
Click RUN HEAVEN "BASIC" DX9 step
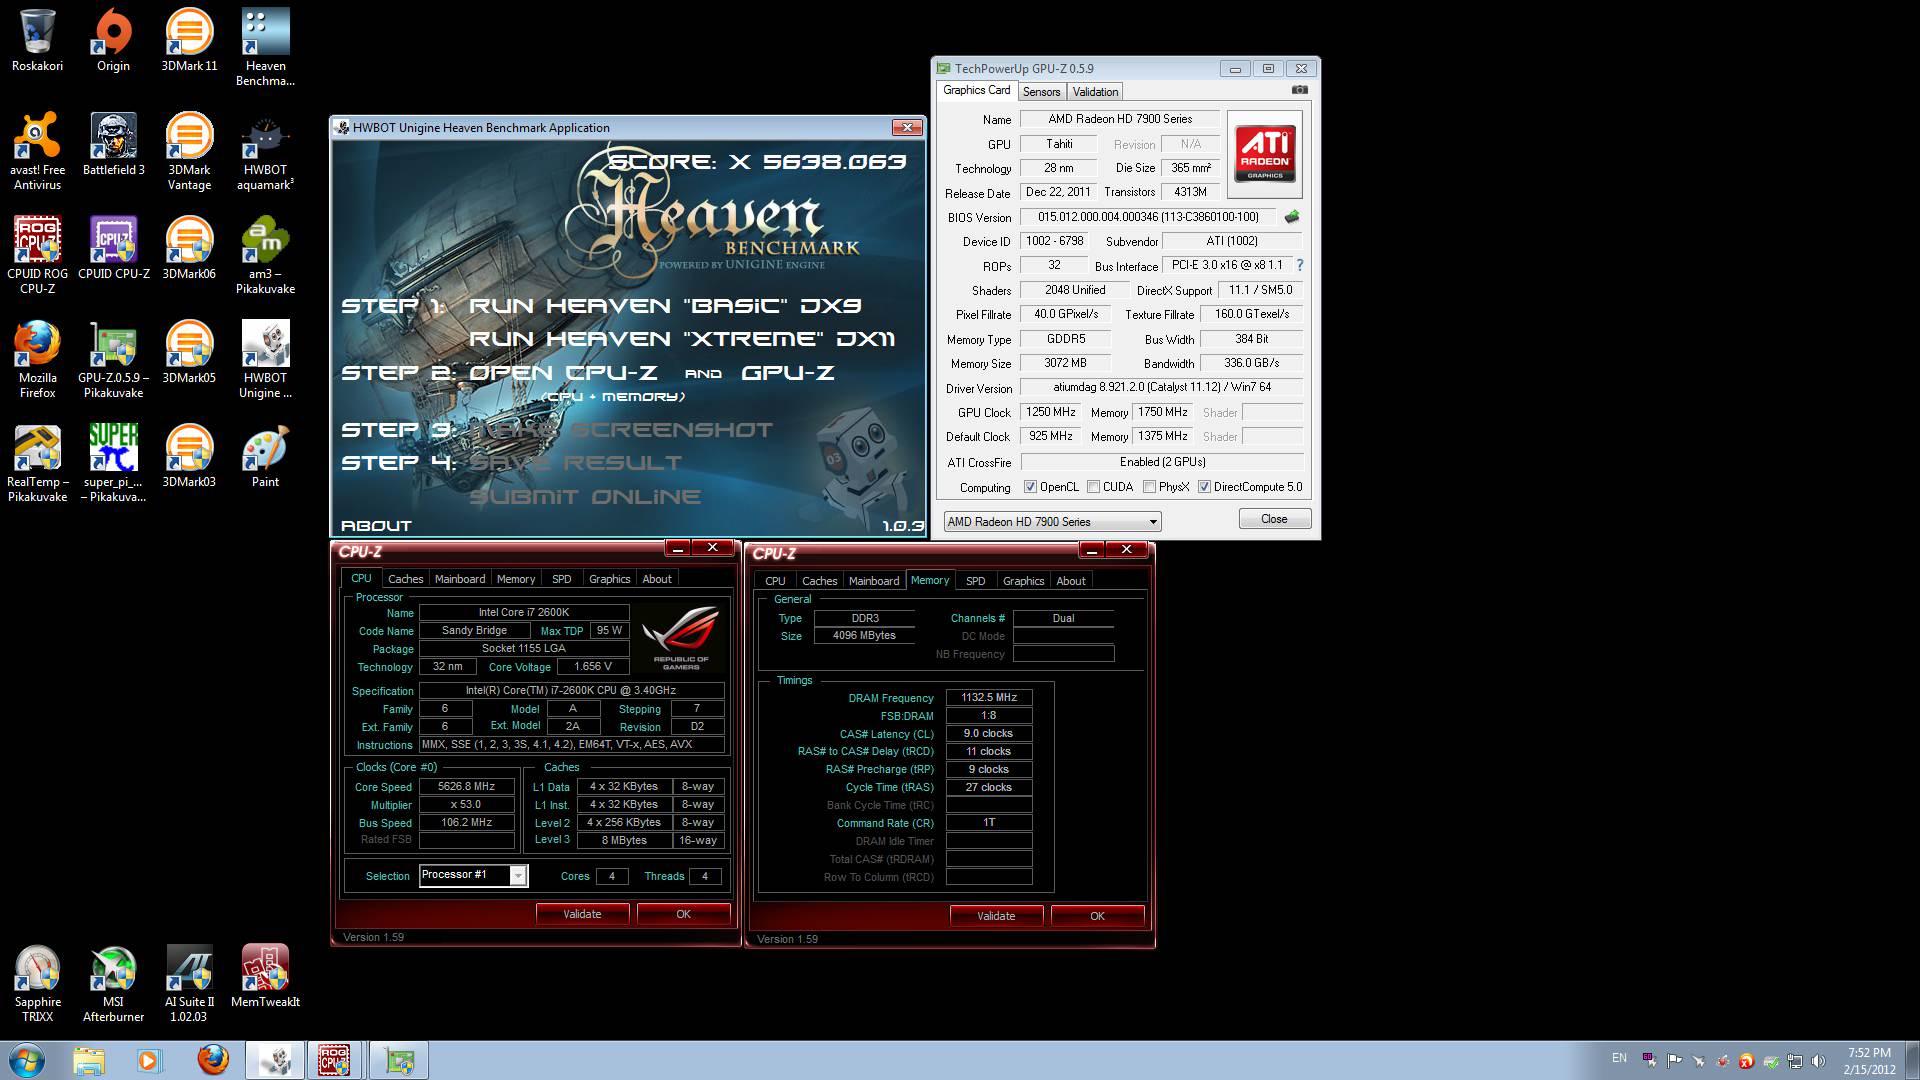click(x=665, y=306)
